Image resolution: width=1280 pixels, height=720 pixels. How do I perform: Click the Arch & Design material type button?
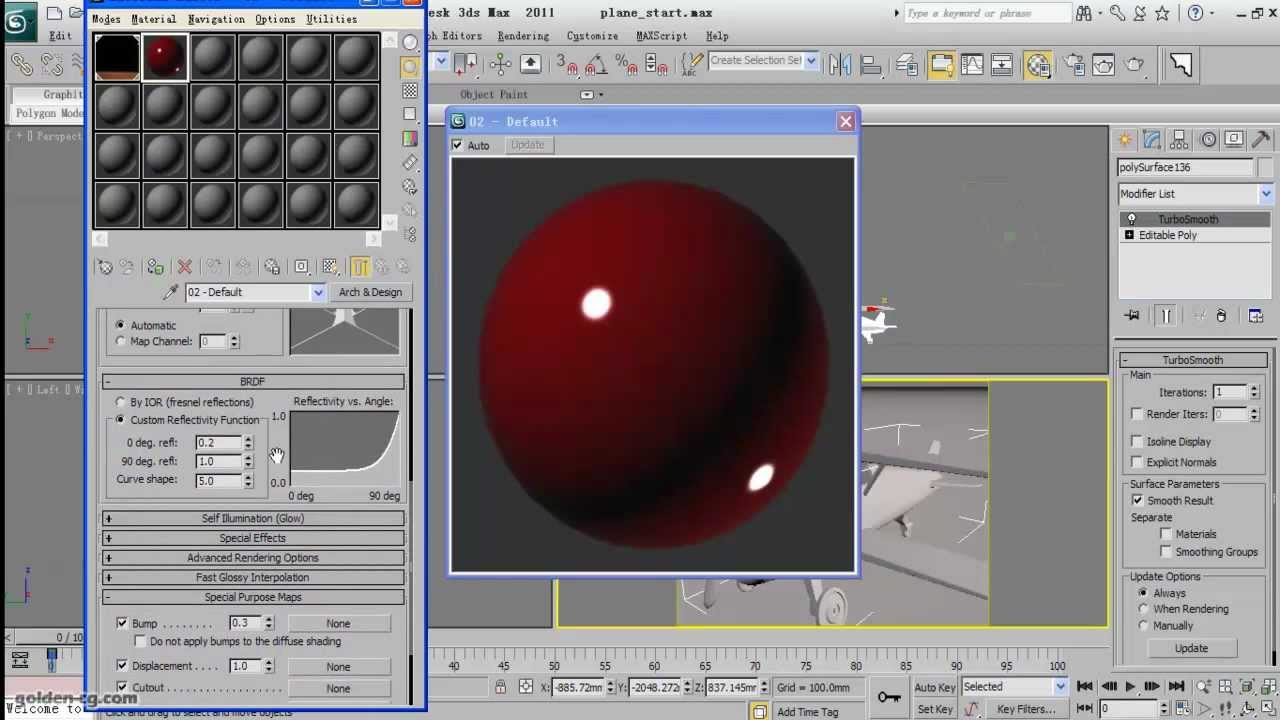click(x=370, y=292)
